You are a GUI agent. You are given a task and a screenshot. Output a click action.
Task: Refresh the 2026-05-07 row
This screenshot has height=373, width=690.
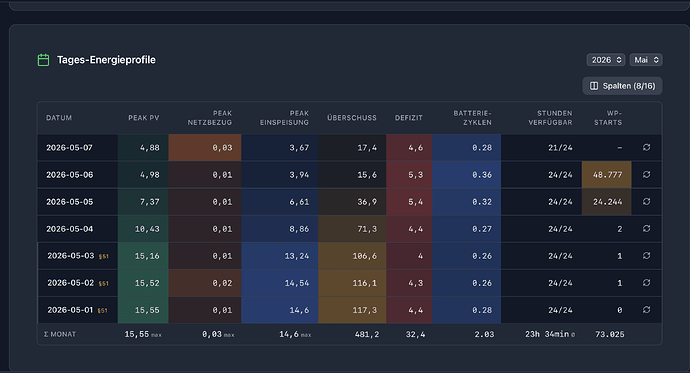(x=646, y=147)
